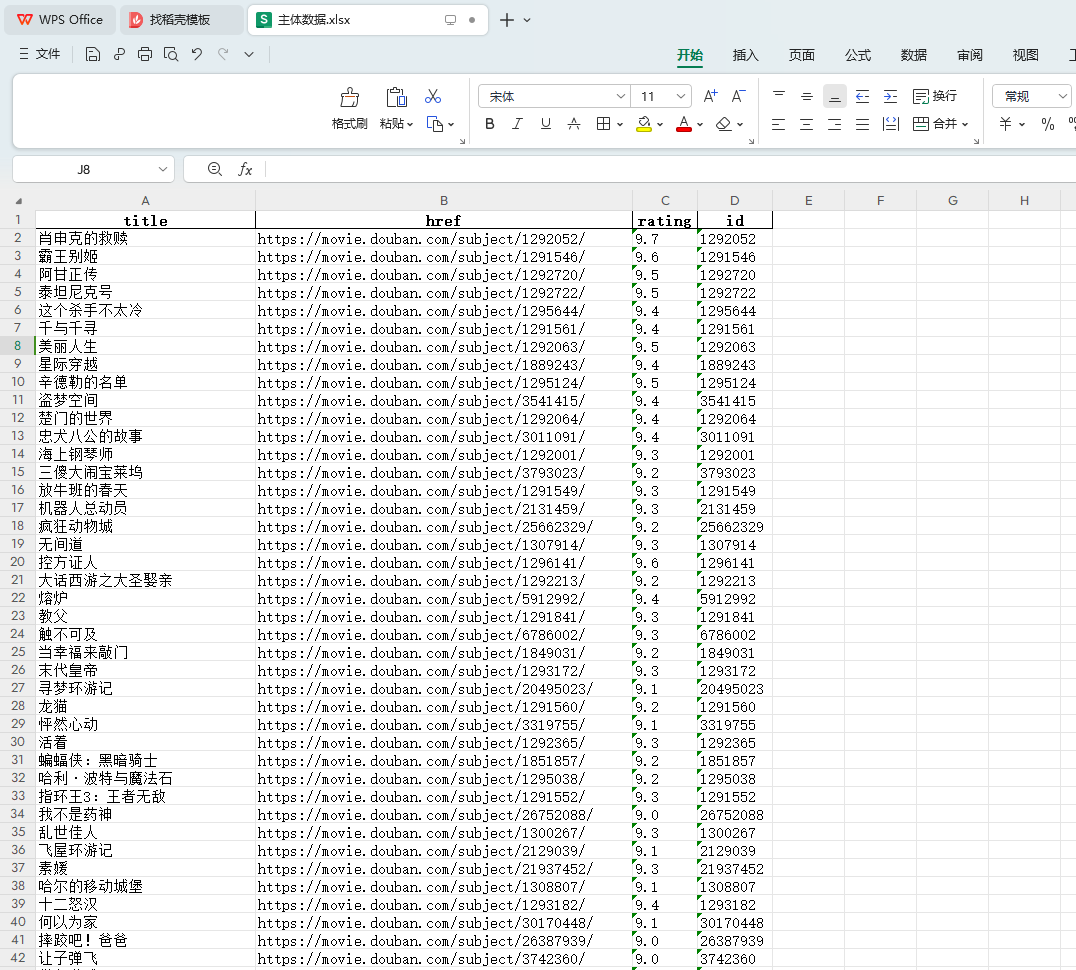
Task: Click the Zoom magnifier beside formula bar
Action: coord(215,169)
